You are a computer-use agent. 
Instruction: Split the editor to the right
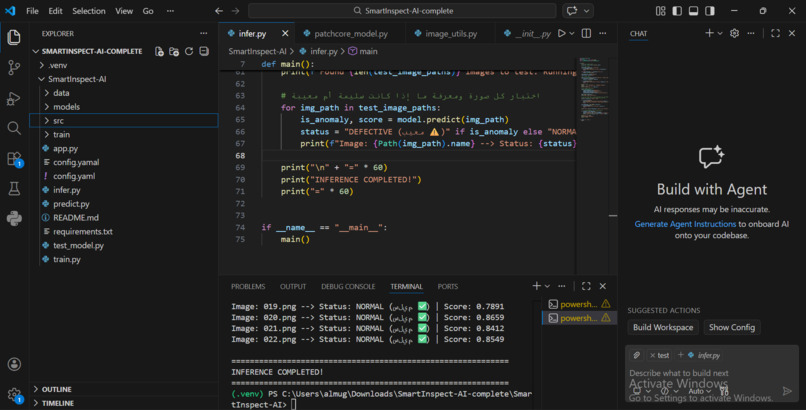[x=586, y=33]
